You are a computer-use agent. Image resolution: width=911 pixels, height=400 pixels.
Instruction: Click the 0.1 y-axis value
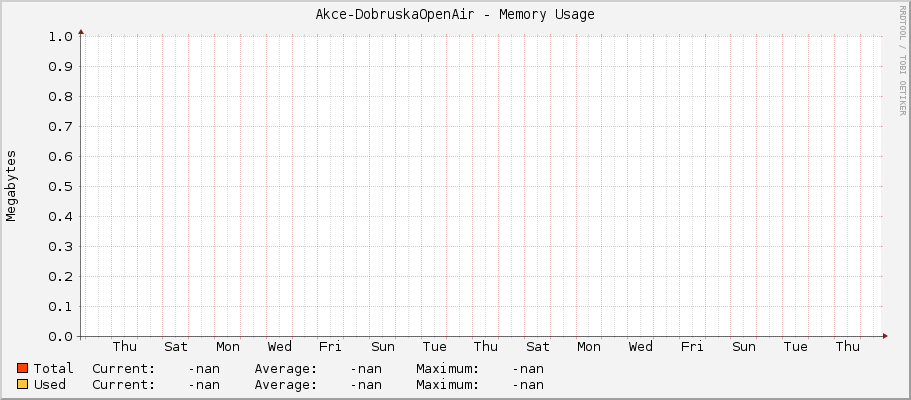(60, 306)
